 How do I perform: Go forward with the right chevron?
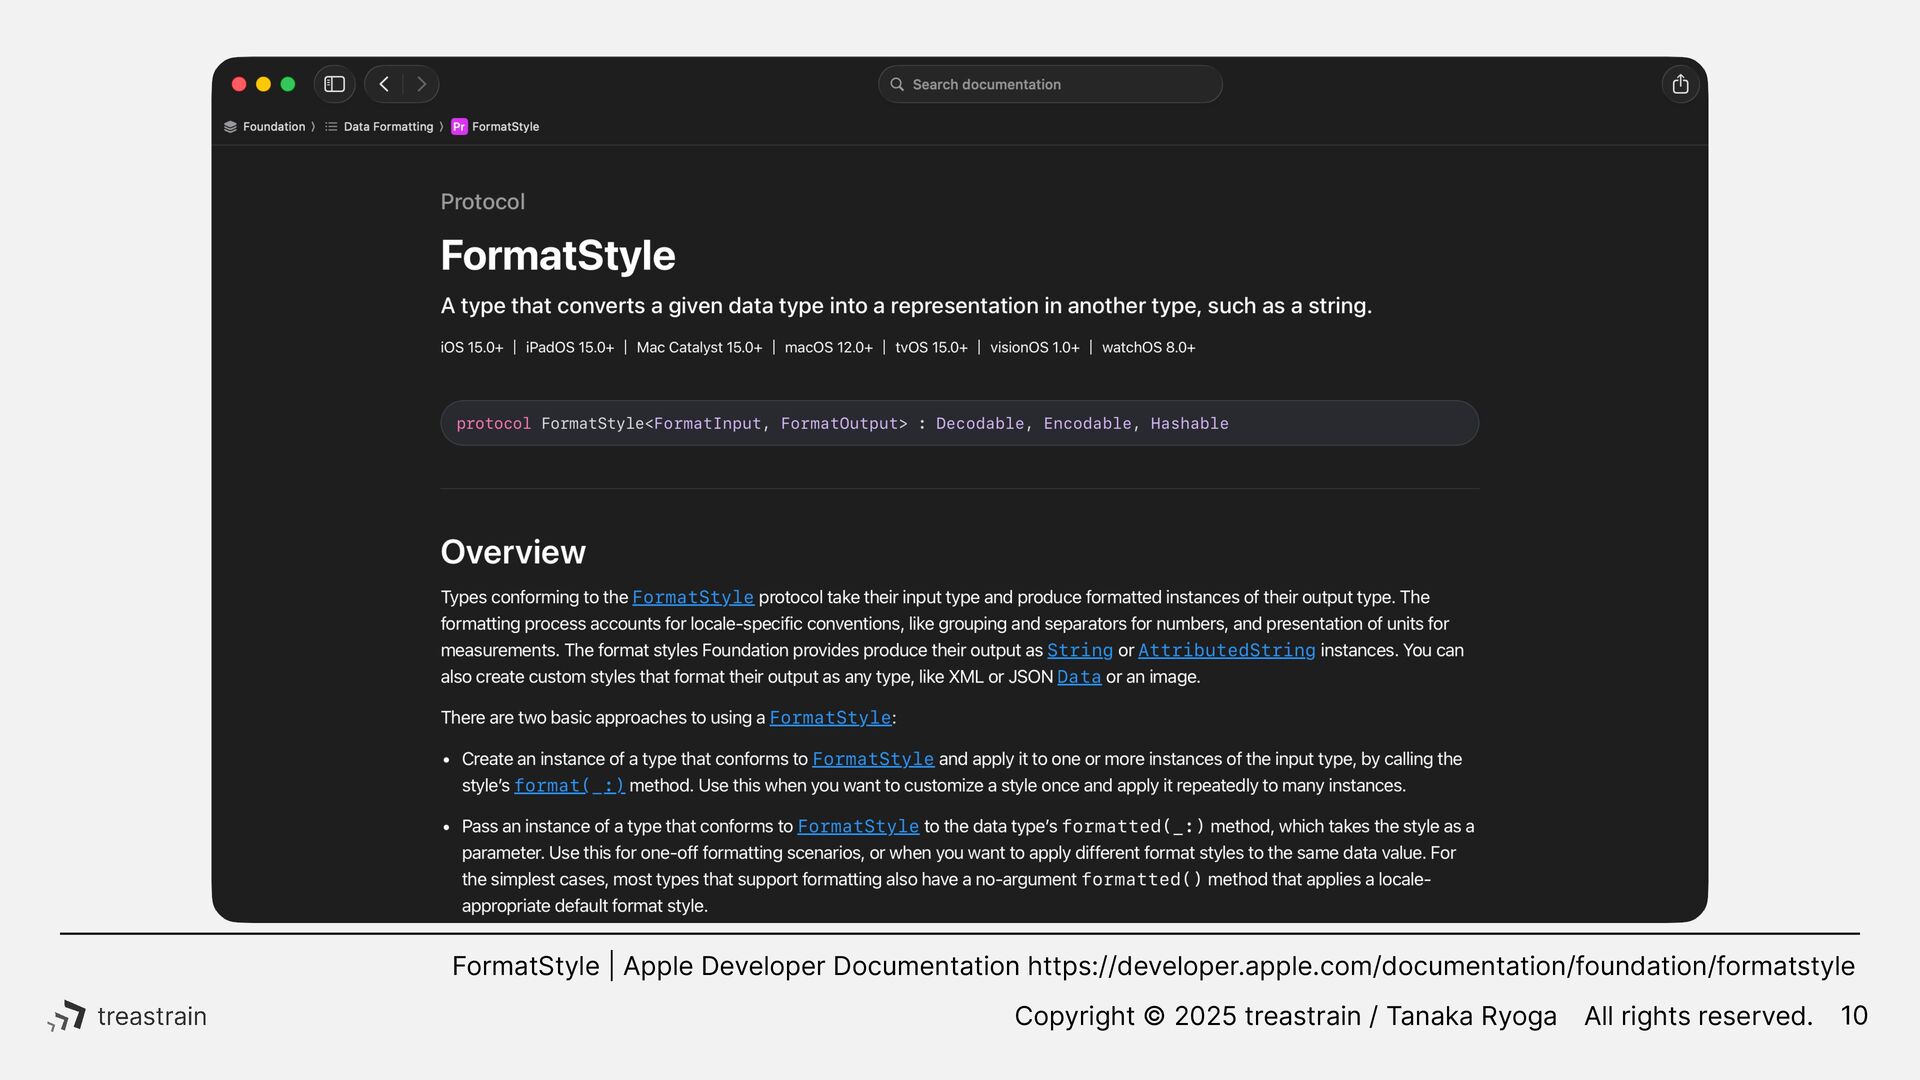(x=421, y=84)
